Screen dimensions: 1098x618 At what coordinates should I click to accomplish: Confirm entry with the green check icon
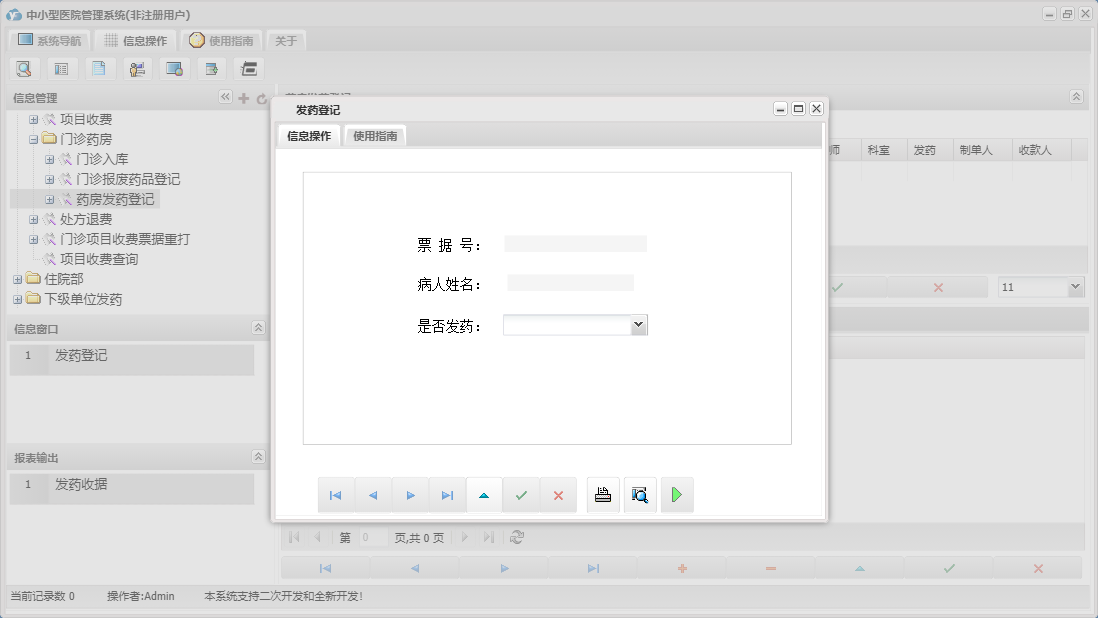521,494
